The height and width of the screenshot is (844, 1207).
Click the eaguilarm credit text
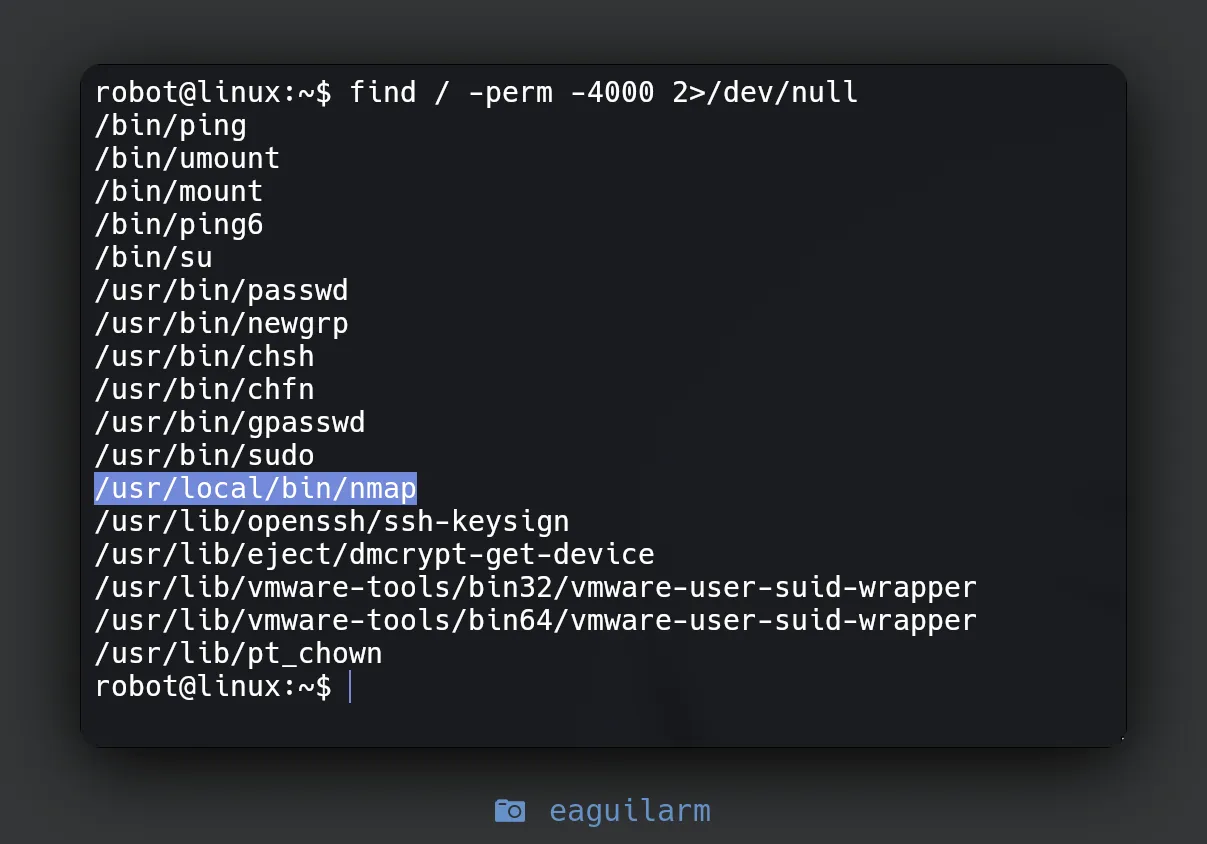pyautogui.click(x=629, y=810)
